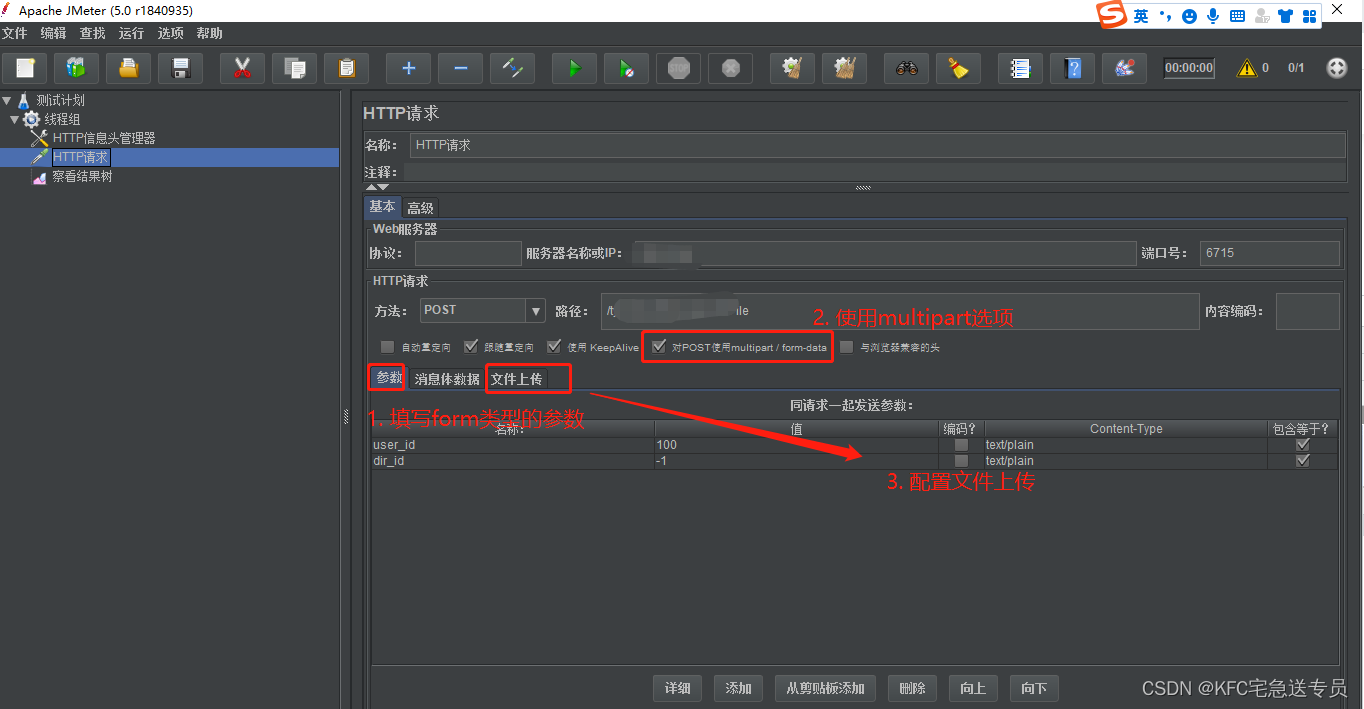
Task: Open the Function Helper dialog icon
Action: [1020, 68]
